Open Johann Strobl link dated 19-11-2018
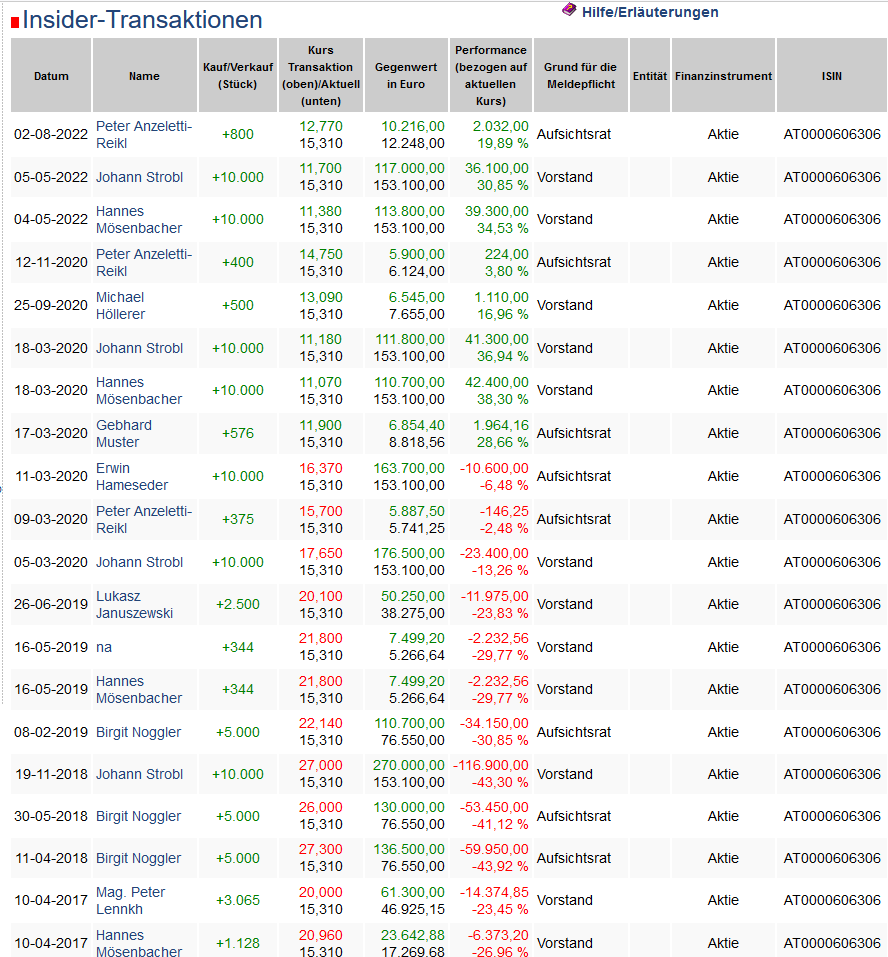Screen dimensions: 888x957 pos(139,774)
